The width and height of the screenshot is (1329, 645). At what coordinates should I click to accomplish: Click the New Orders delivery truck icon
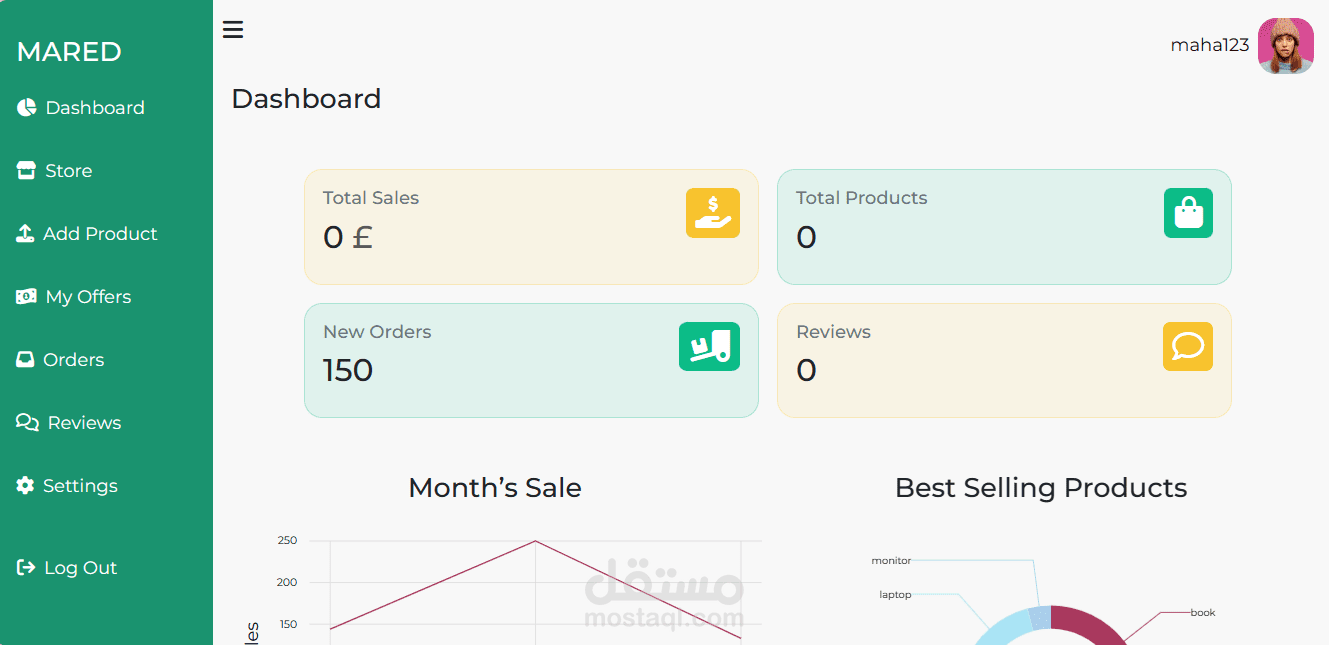tap(709, 346)
